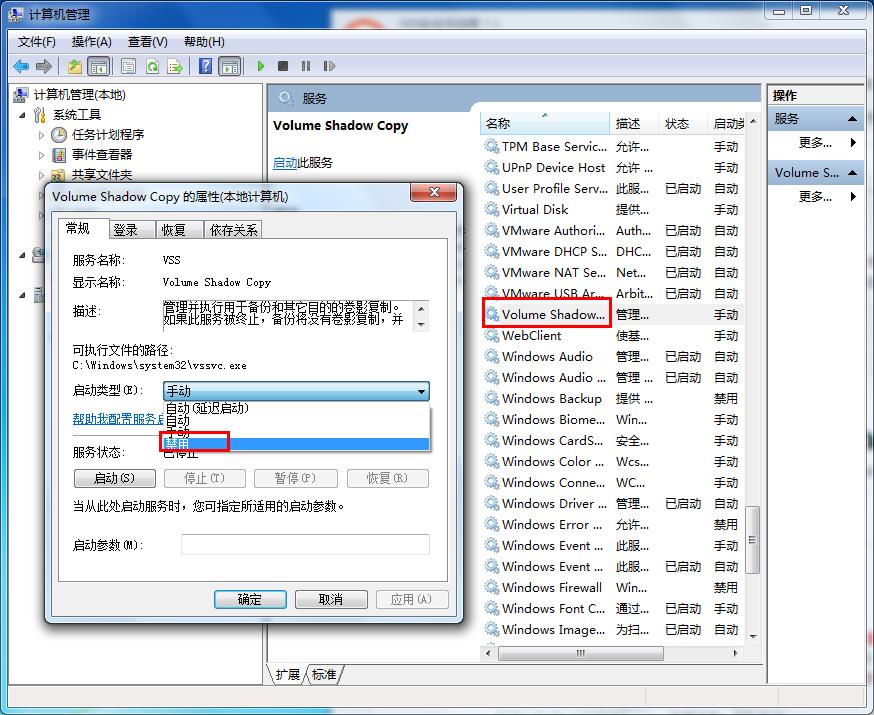Expand the 共享文件夹 tree node
The width and height of the screenshot is (874, 715).
(x=41, y=175)
